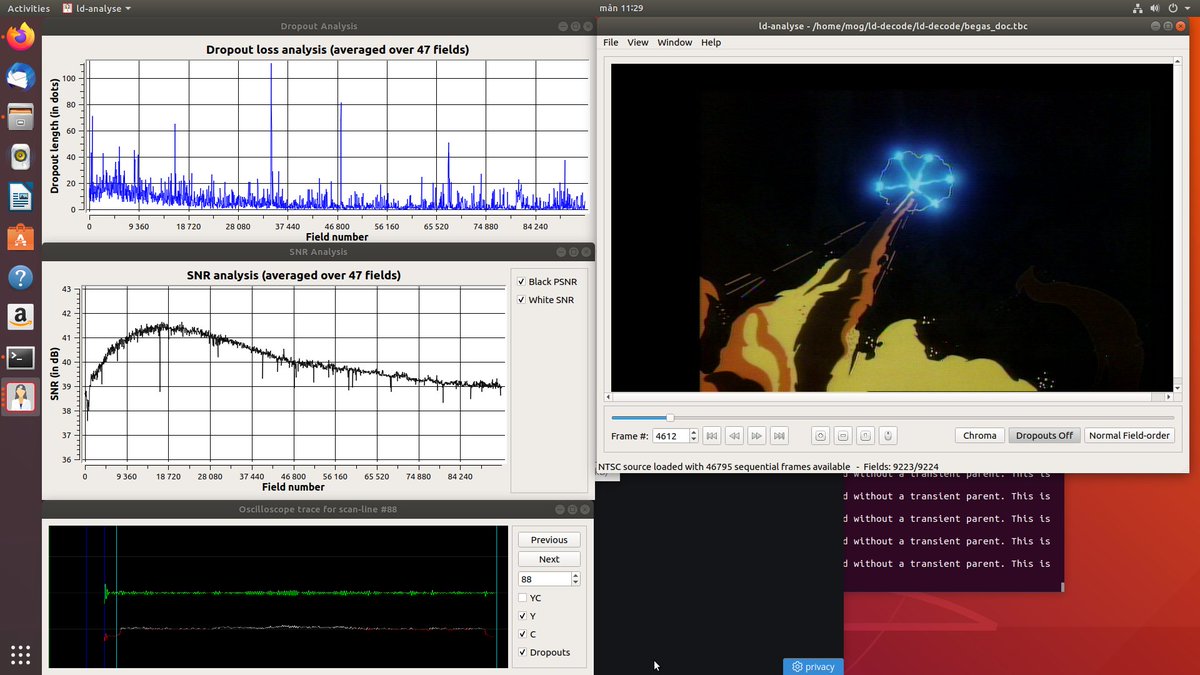Toggle Dropouts checkbox in oscilloscope

click(x=521, y=652)
